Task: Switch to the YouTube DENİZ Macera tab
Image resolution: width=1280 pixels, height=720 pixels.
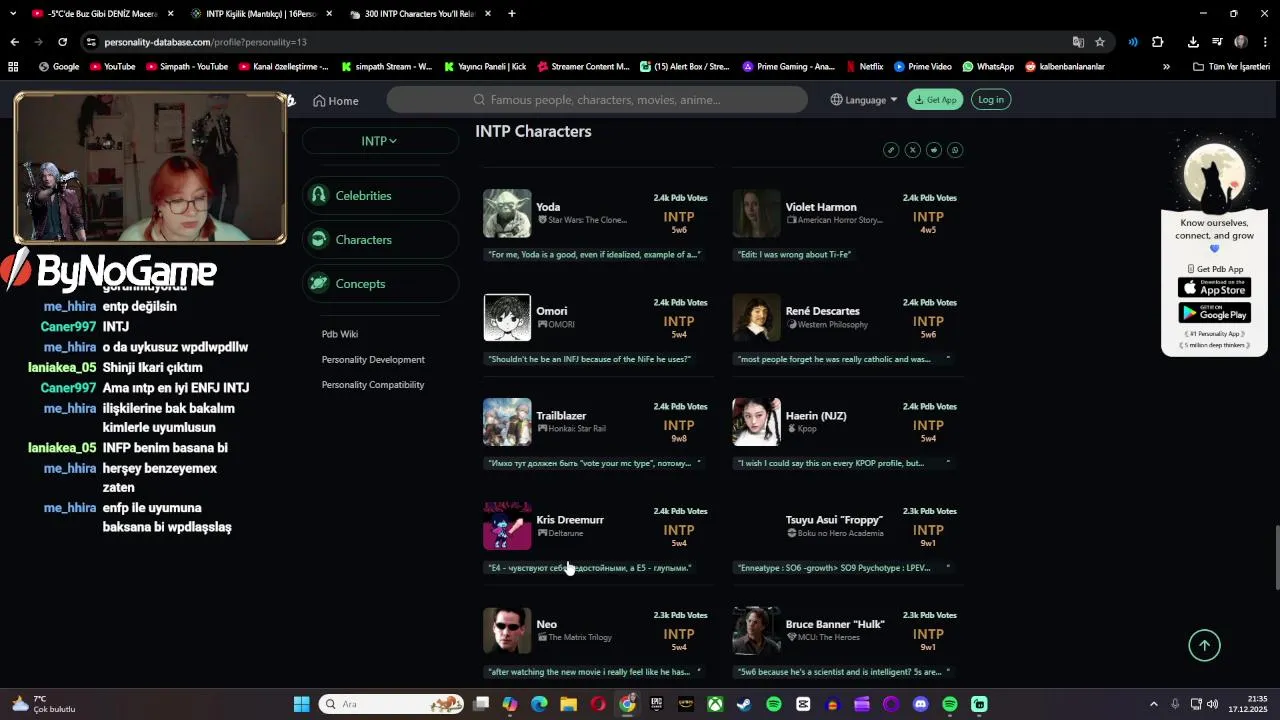Action: tap(103, 14)
